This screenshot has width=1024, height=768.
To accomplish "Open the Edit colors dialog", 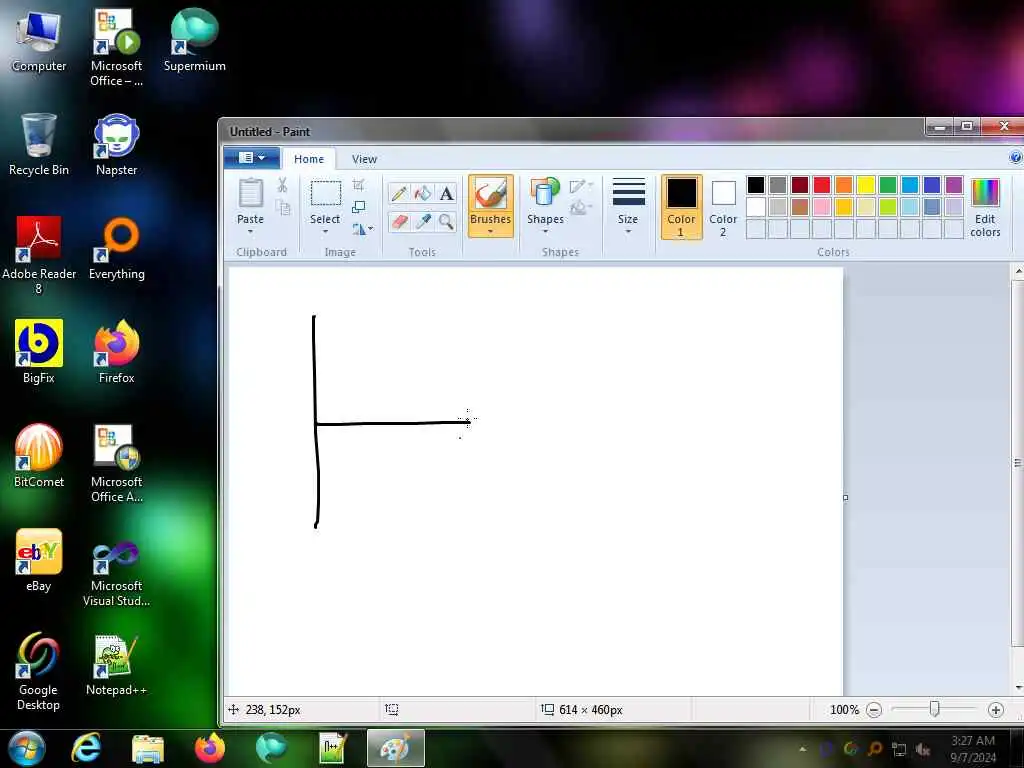I will pos(985,208).
